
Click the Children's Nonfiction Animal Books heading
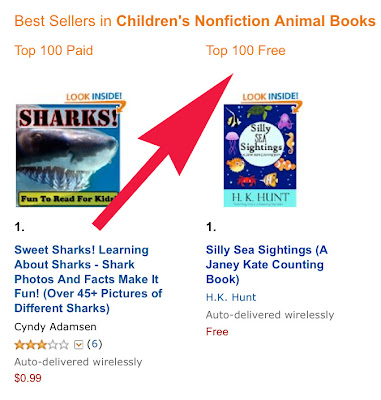(x=246, y=21)
